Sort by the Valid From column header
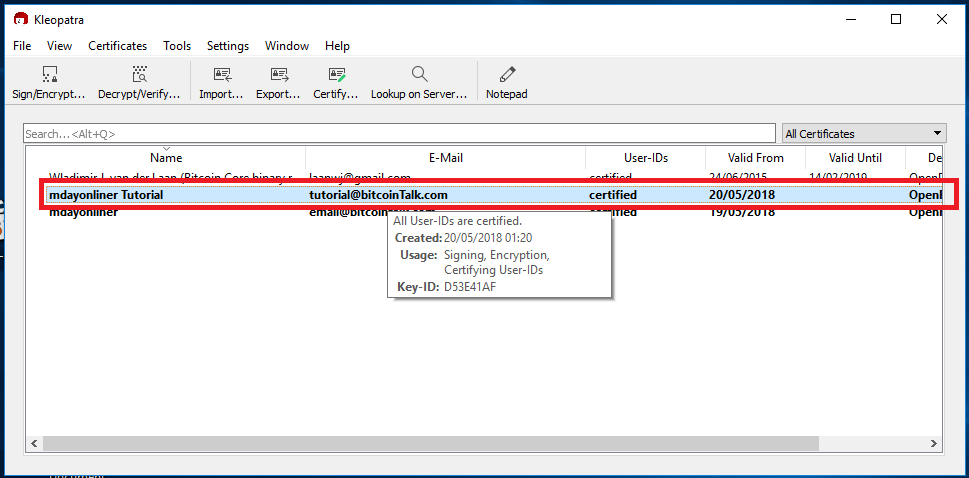This screenshot has height=478, width=969. [755, 158]
